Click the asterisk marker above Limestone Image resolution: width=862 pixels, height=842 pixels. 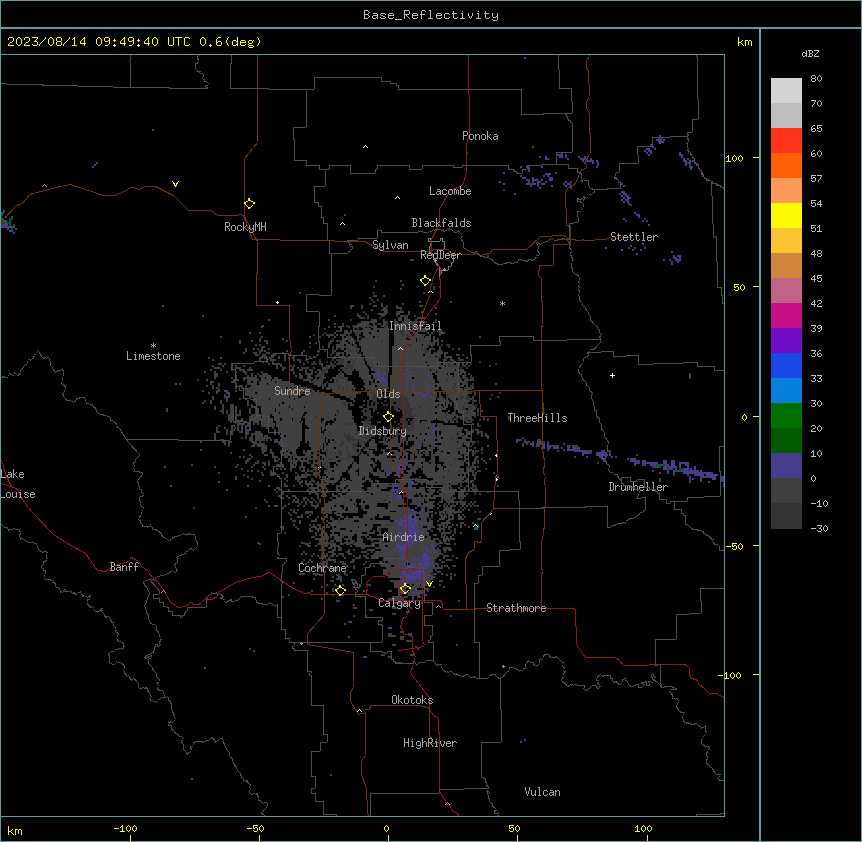(x=153, y=346)
